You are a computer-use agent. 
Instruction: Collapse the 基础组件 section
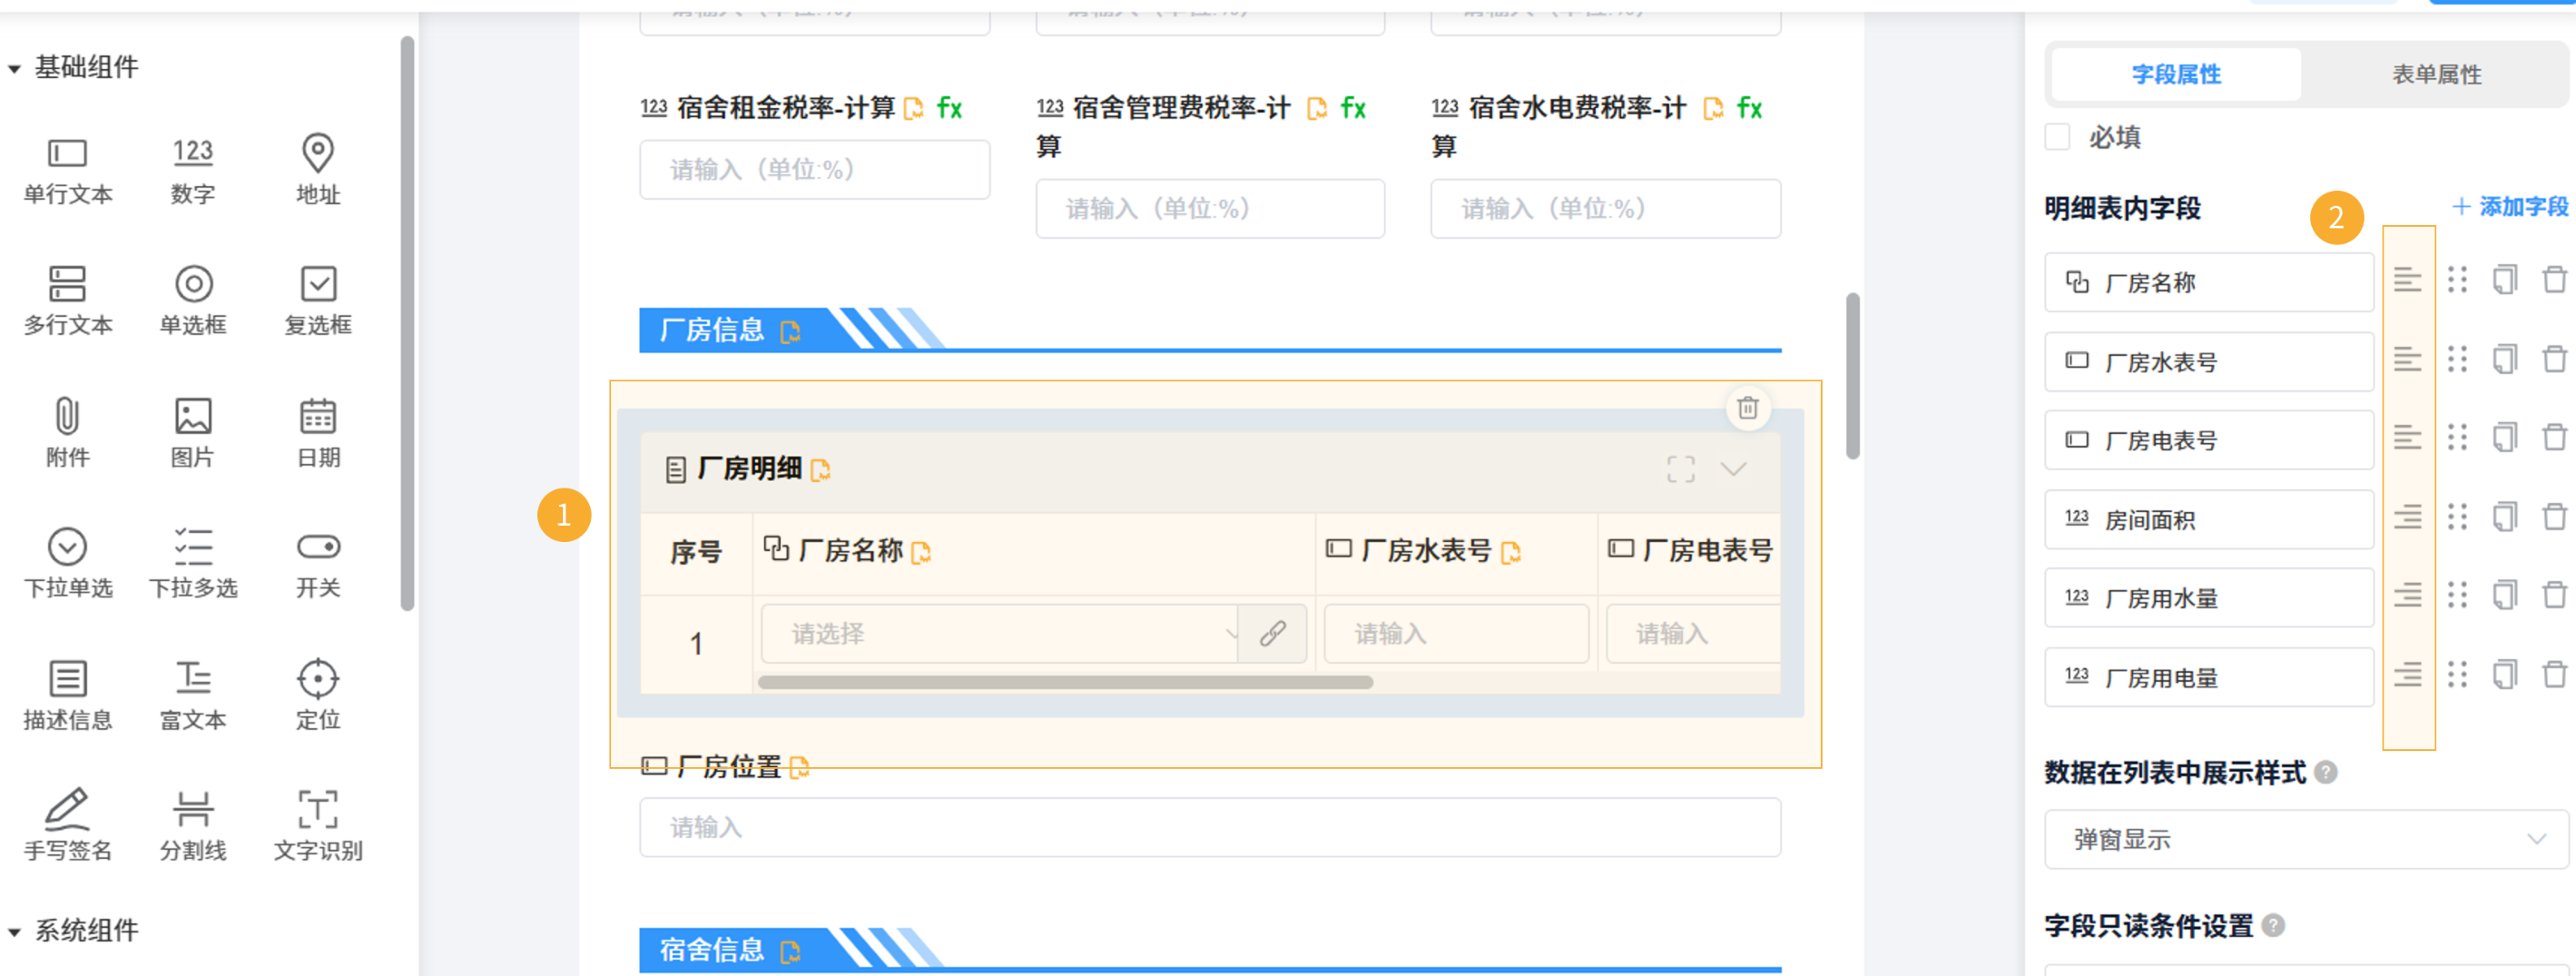[14, 68]
